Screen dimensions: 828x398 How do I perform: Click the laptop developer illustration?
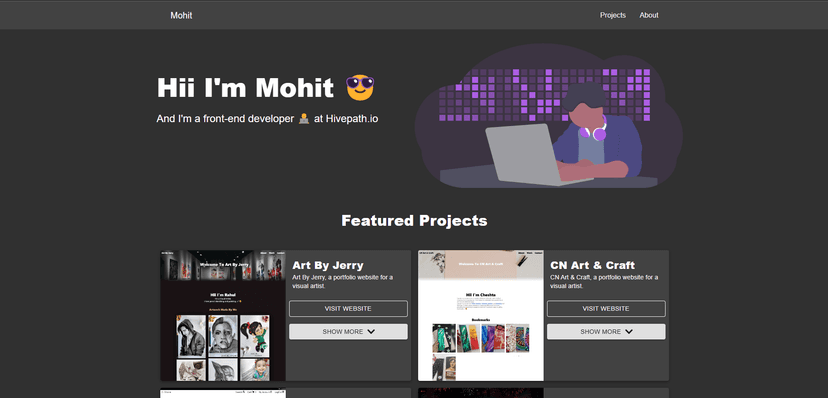[548, 116]
